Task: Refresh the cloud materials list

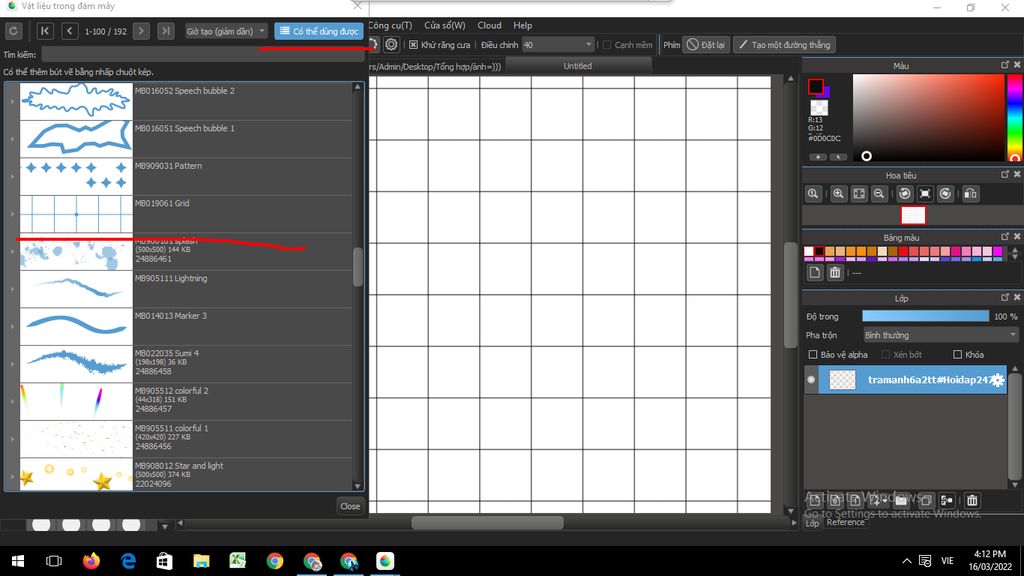Action: click(13, 31)
